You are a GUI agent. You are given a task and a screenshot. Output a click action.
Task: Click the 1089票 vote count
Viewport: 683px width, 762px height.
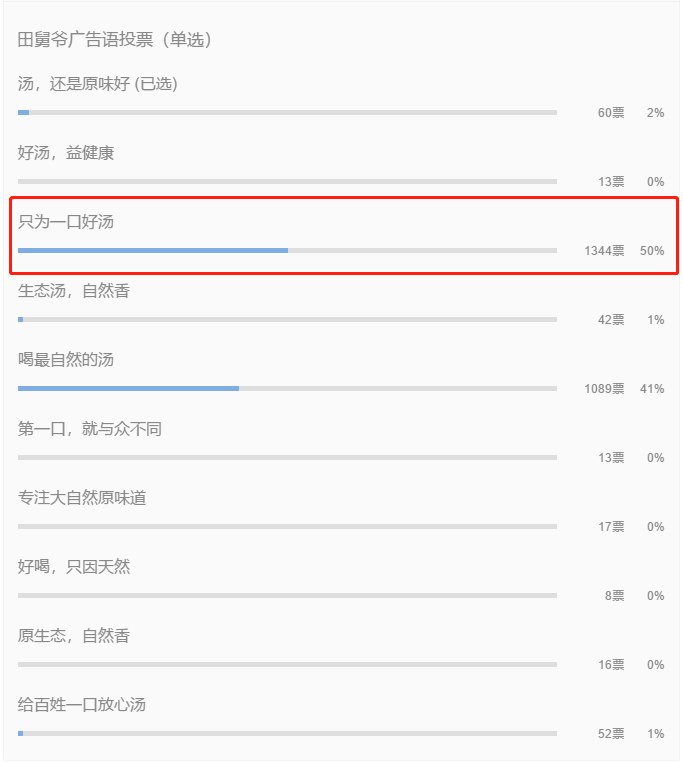(604, 389)
